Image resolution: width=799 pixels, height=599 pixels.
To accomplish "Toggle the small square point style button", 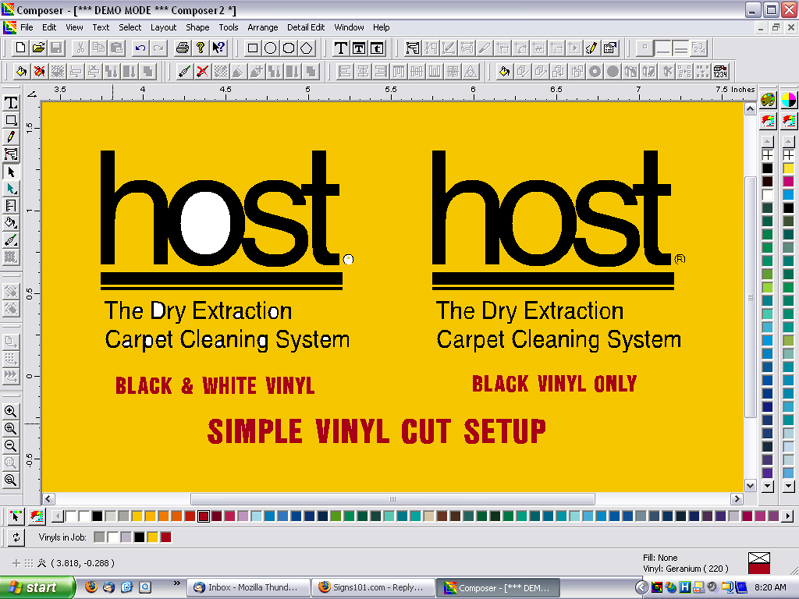I will click(x=645, y=48).
